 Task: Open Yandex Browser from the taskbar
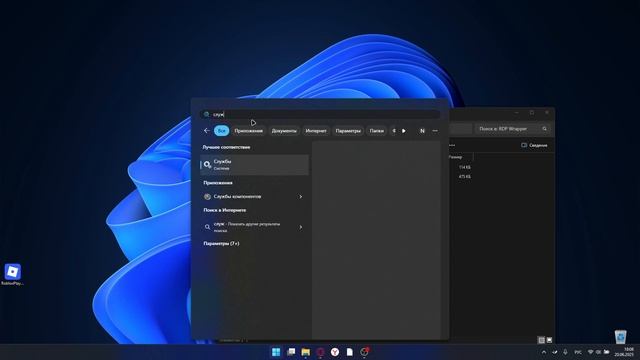(335, 352)
